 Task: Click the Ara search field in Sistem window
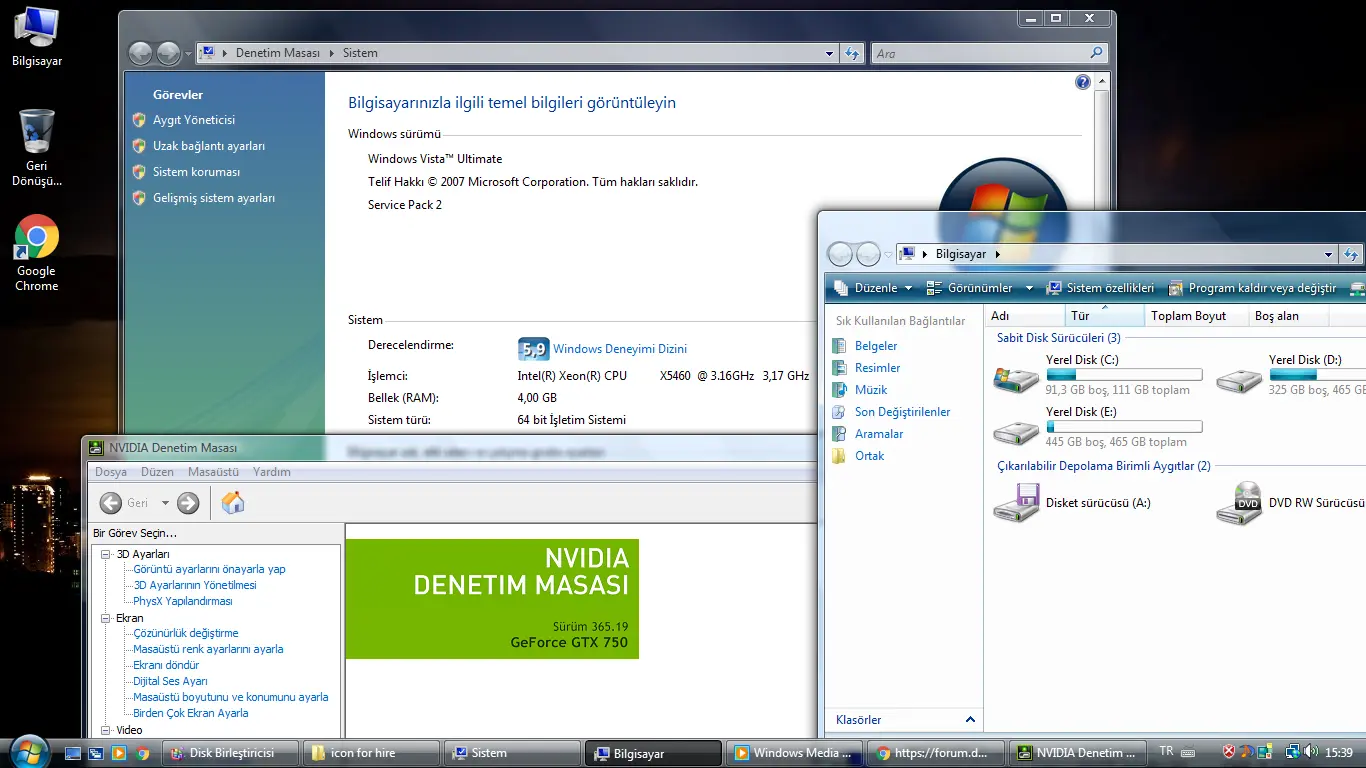pos(980,54)
